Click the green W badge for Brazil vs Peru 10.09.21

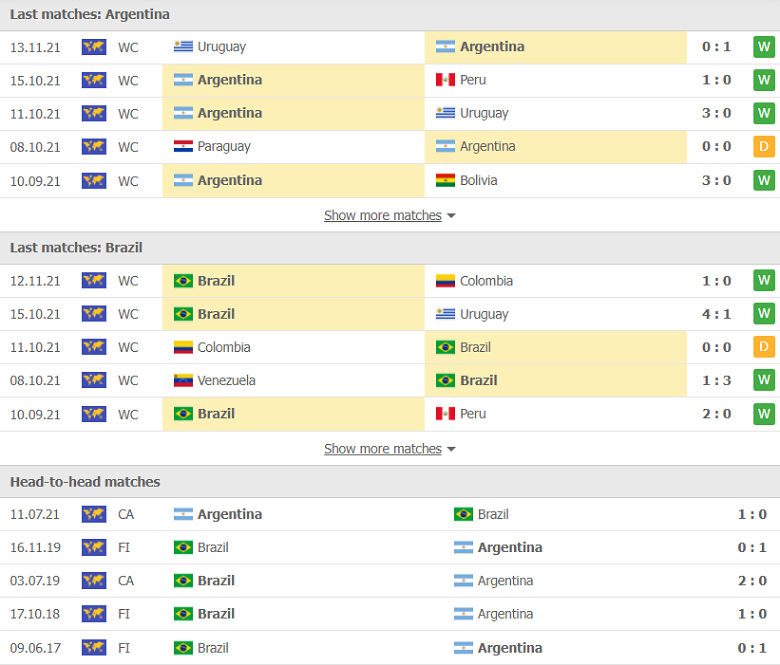pyautogui.click(x=764, y=414)
